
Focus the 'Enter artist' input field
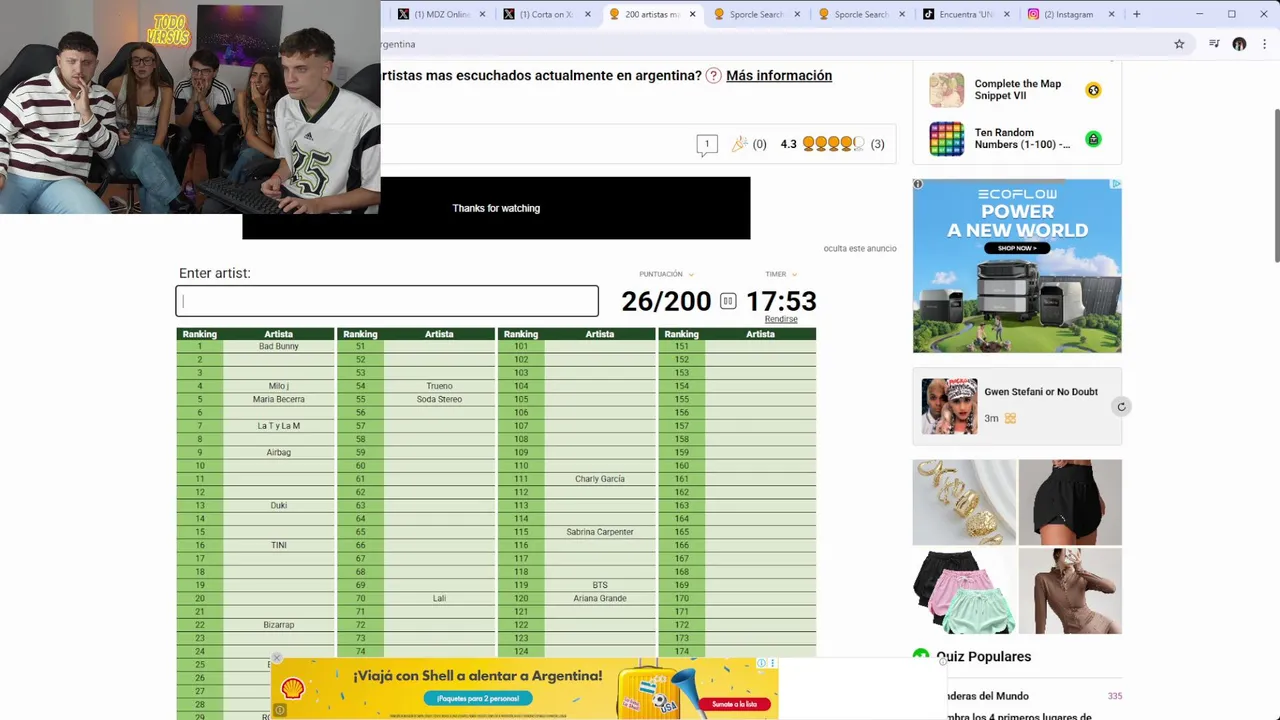tap(387, 301)
